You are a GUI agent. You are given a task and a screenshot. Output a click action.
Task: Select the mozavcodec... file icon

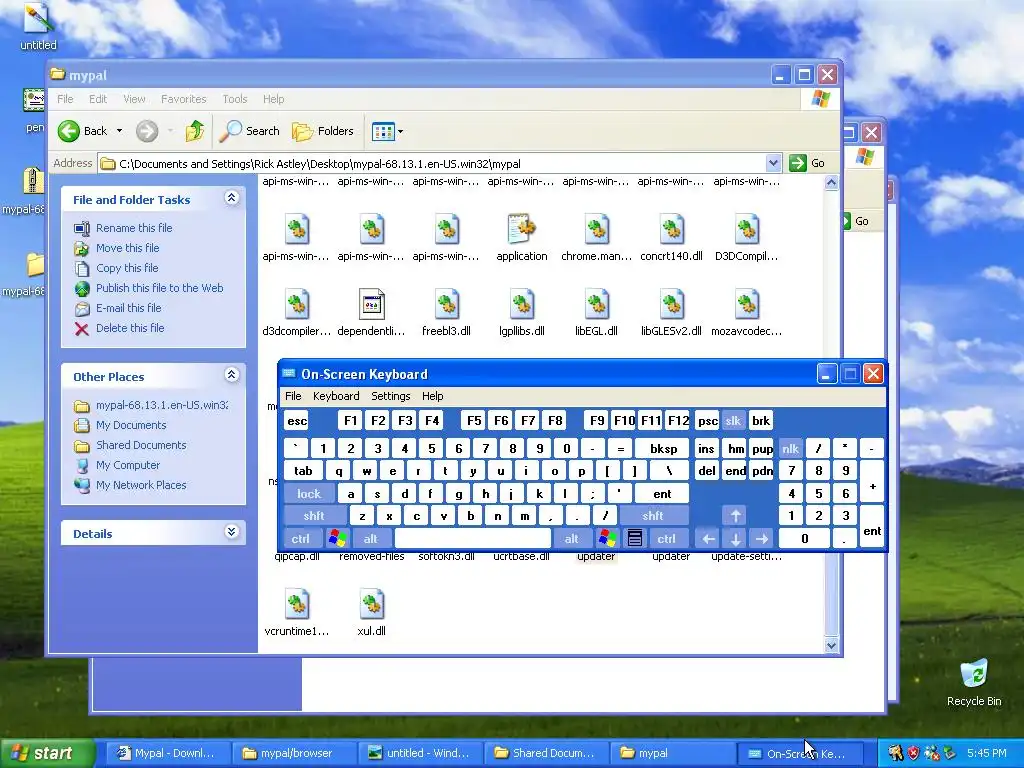[x=746, y=304]
